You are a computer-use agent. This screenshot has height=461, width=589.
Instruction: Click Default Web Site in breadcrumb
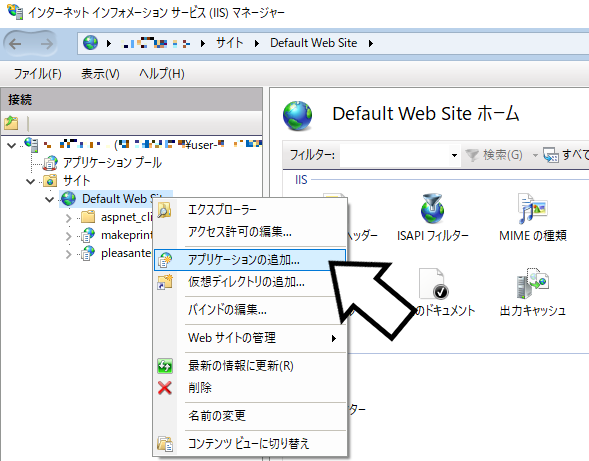pos(314,43)
